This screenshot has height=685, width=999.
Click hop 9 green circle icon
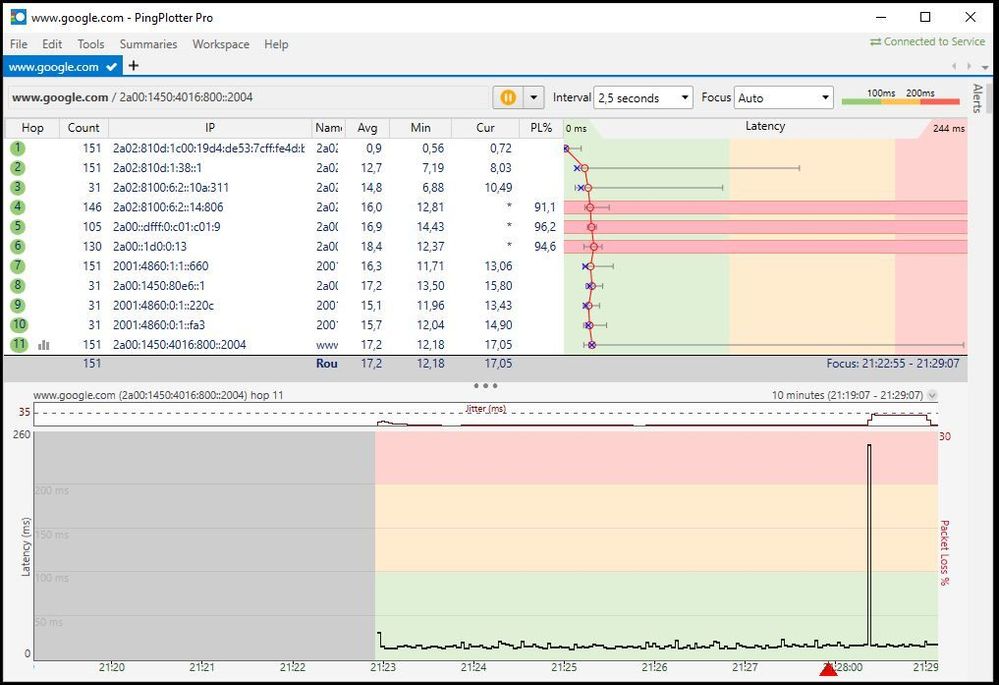tap(17, 305)
